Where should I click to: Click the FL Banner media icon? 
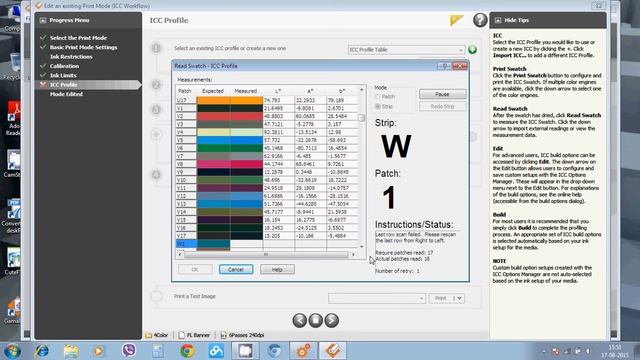point(182,335)
